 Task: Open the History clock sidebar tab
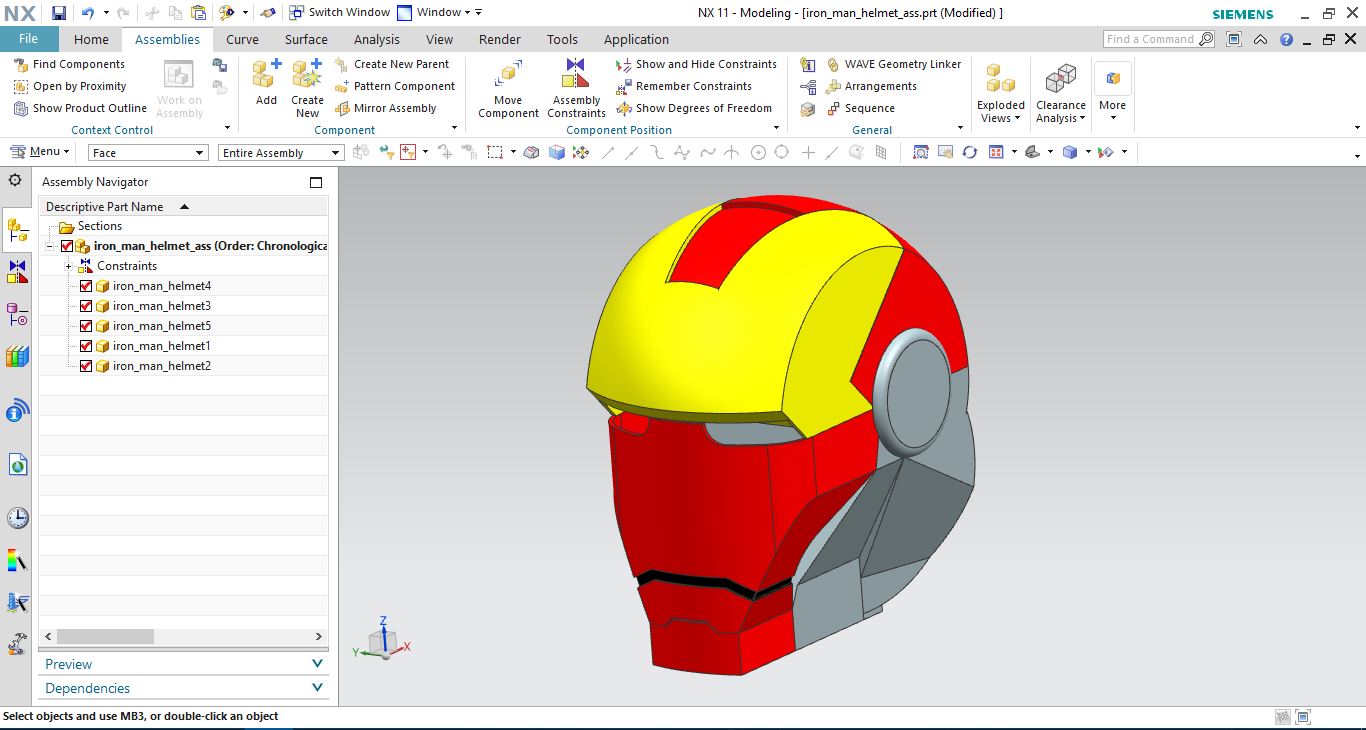point(17,518)
